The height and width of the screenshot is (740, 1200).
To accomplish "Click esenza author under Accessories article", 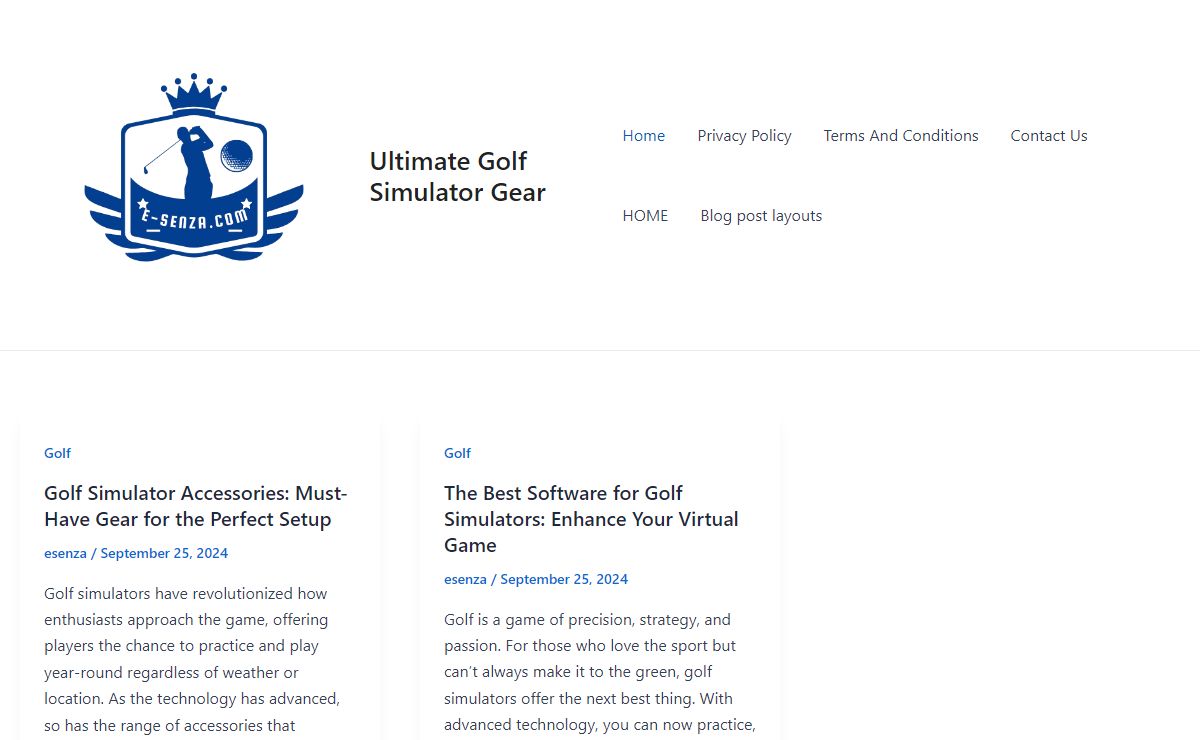I will coord(65,553).
